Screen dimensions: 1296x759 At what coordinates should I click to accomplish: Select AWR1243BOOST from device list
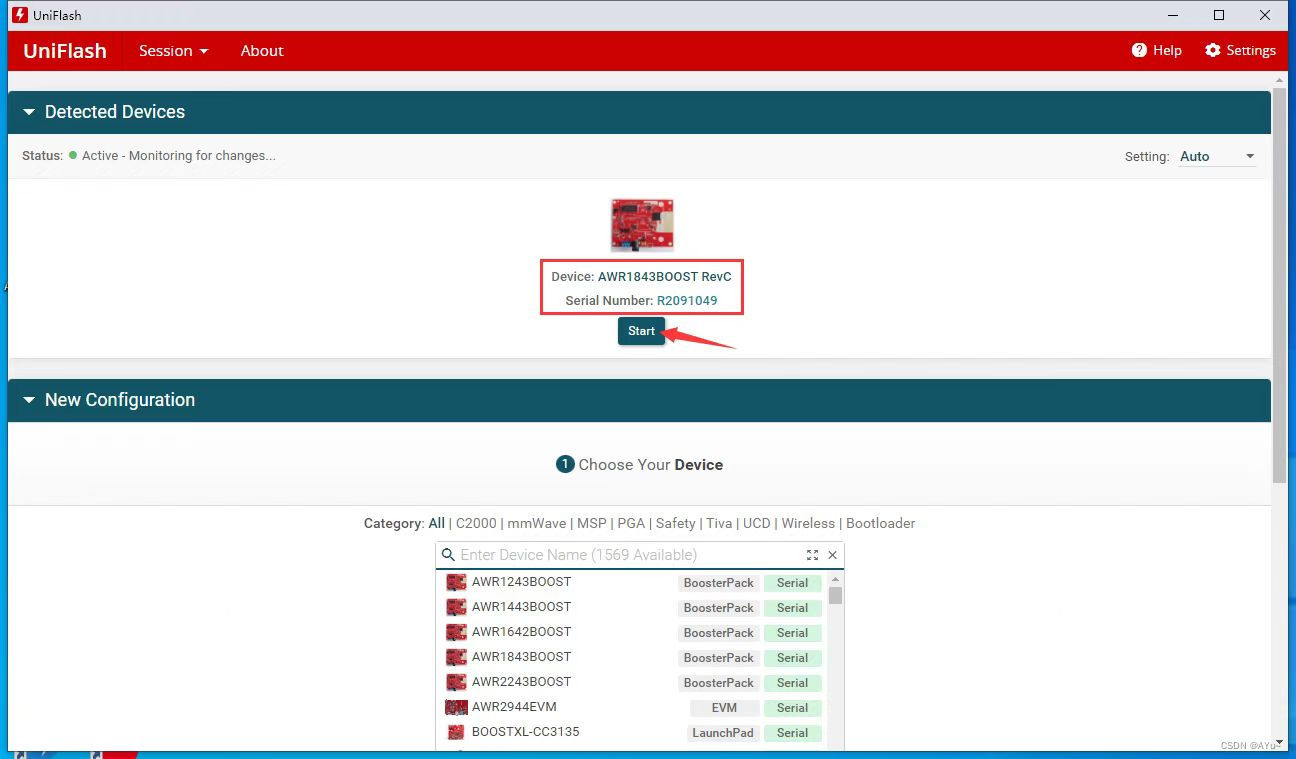pyautogui.click(x=521, y=582)
